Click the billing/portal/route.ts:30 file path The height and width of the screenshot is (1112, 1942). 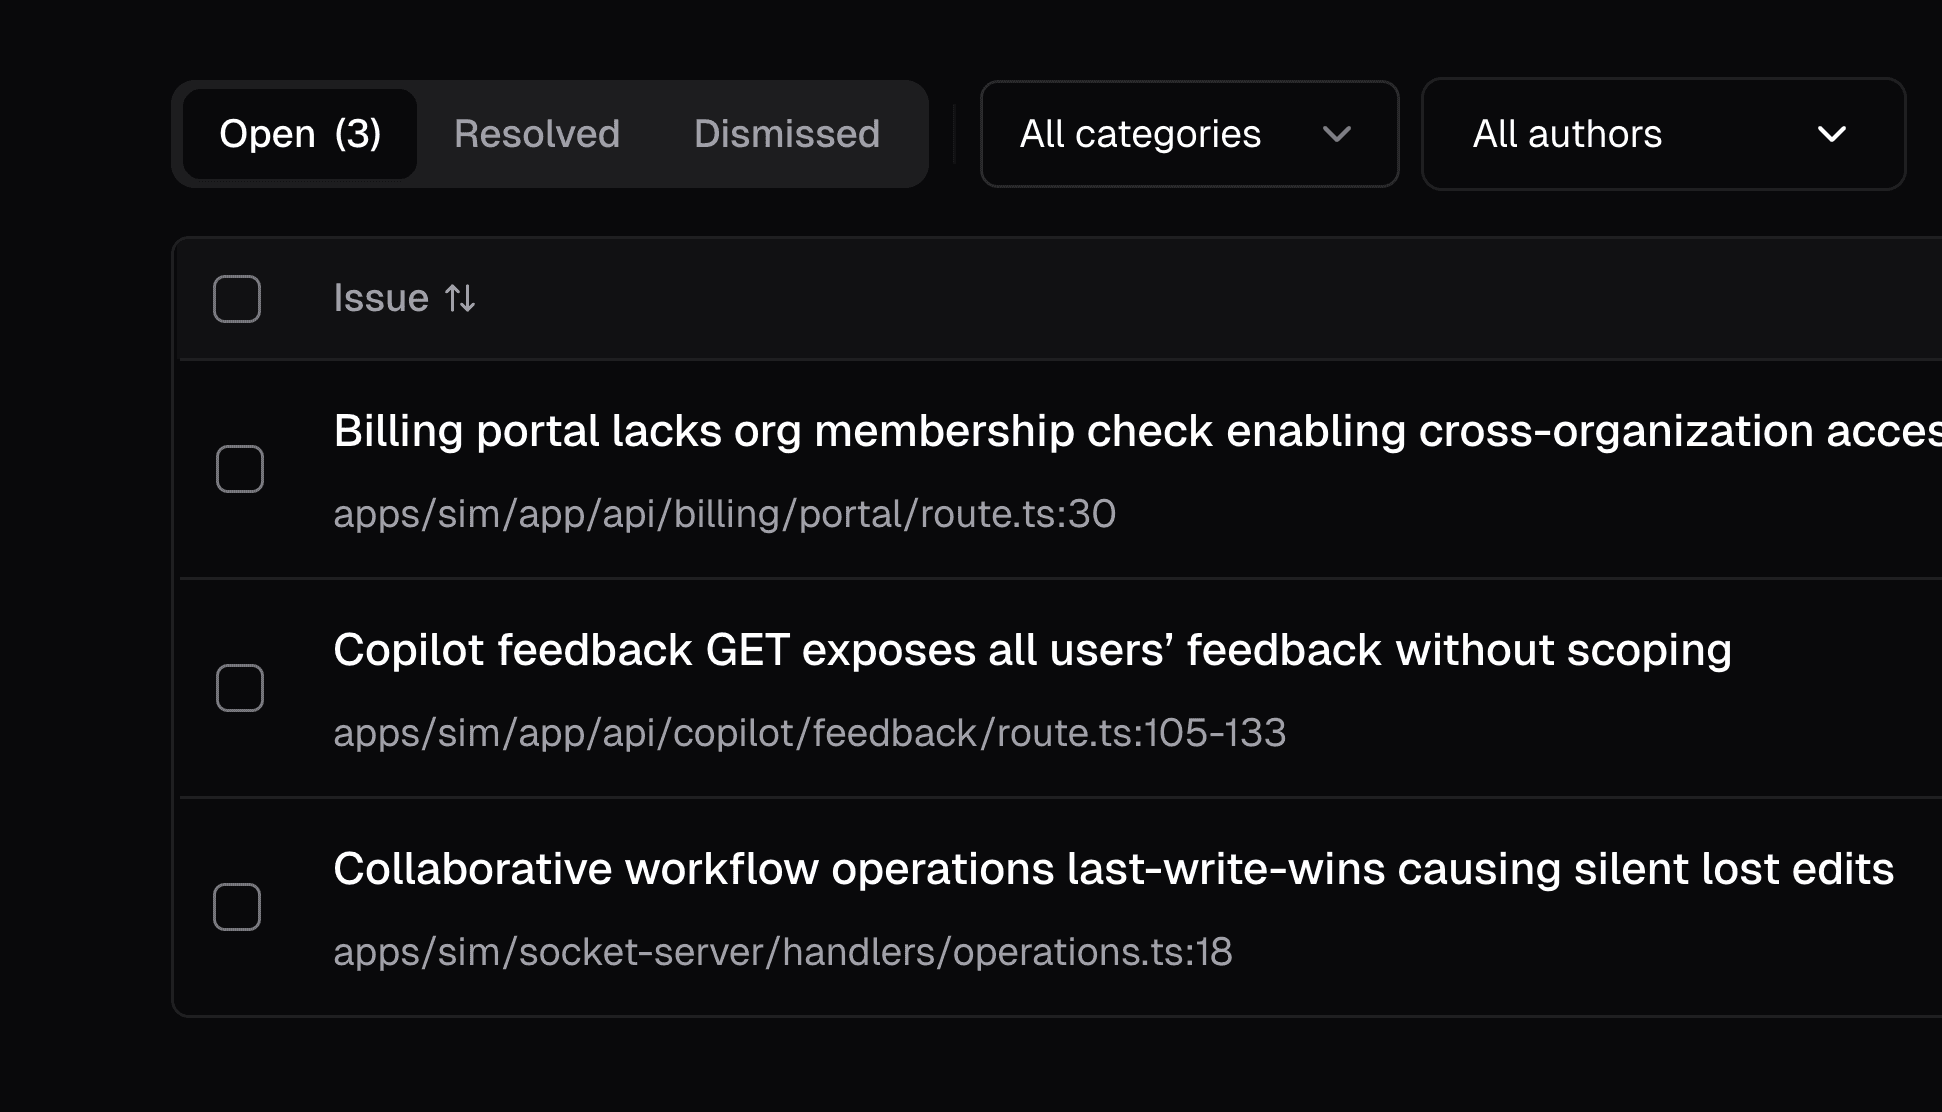(x=724, y=514)
